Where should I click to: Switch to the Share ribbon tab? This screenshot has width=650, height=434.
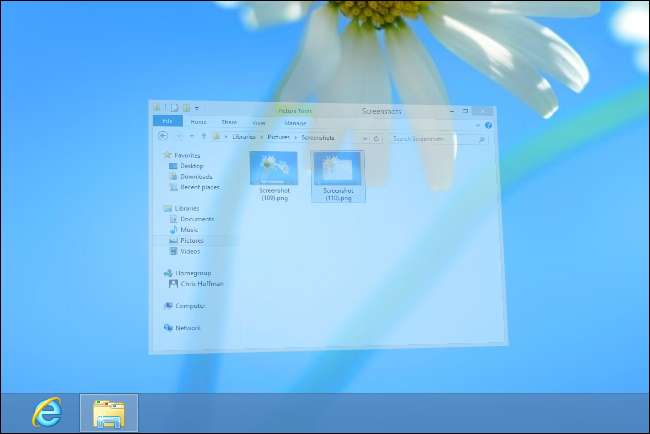(x=229, y=122)
